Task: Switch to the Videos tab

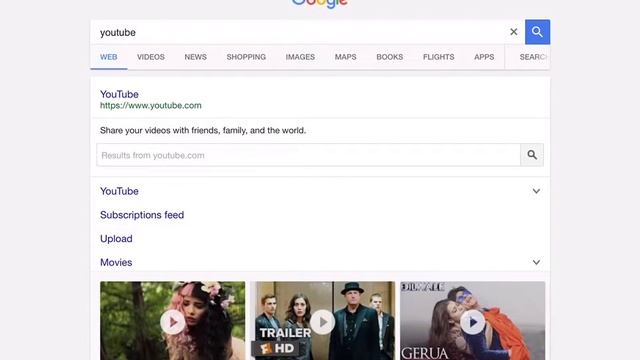Action: pyautogui.click(x=151, y=57)
